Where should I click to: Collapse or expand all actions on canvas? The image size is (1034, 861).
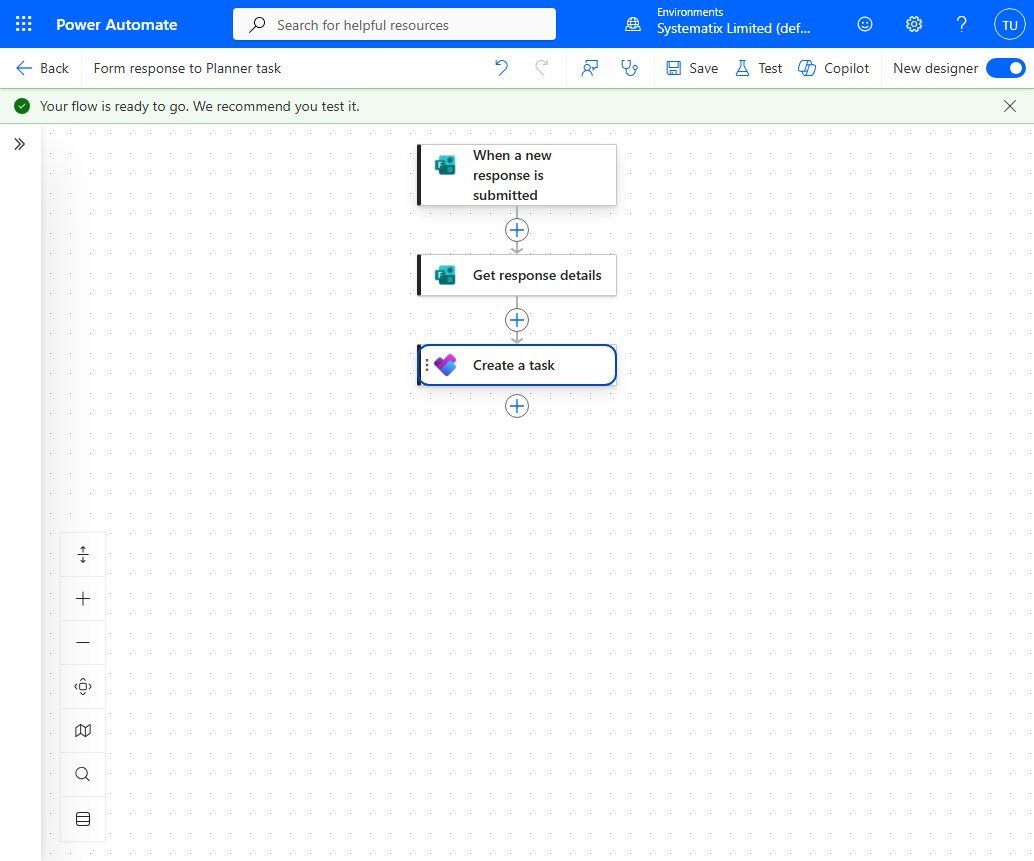point(83,554)
